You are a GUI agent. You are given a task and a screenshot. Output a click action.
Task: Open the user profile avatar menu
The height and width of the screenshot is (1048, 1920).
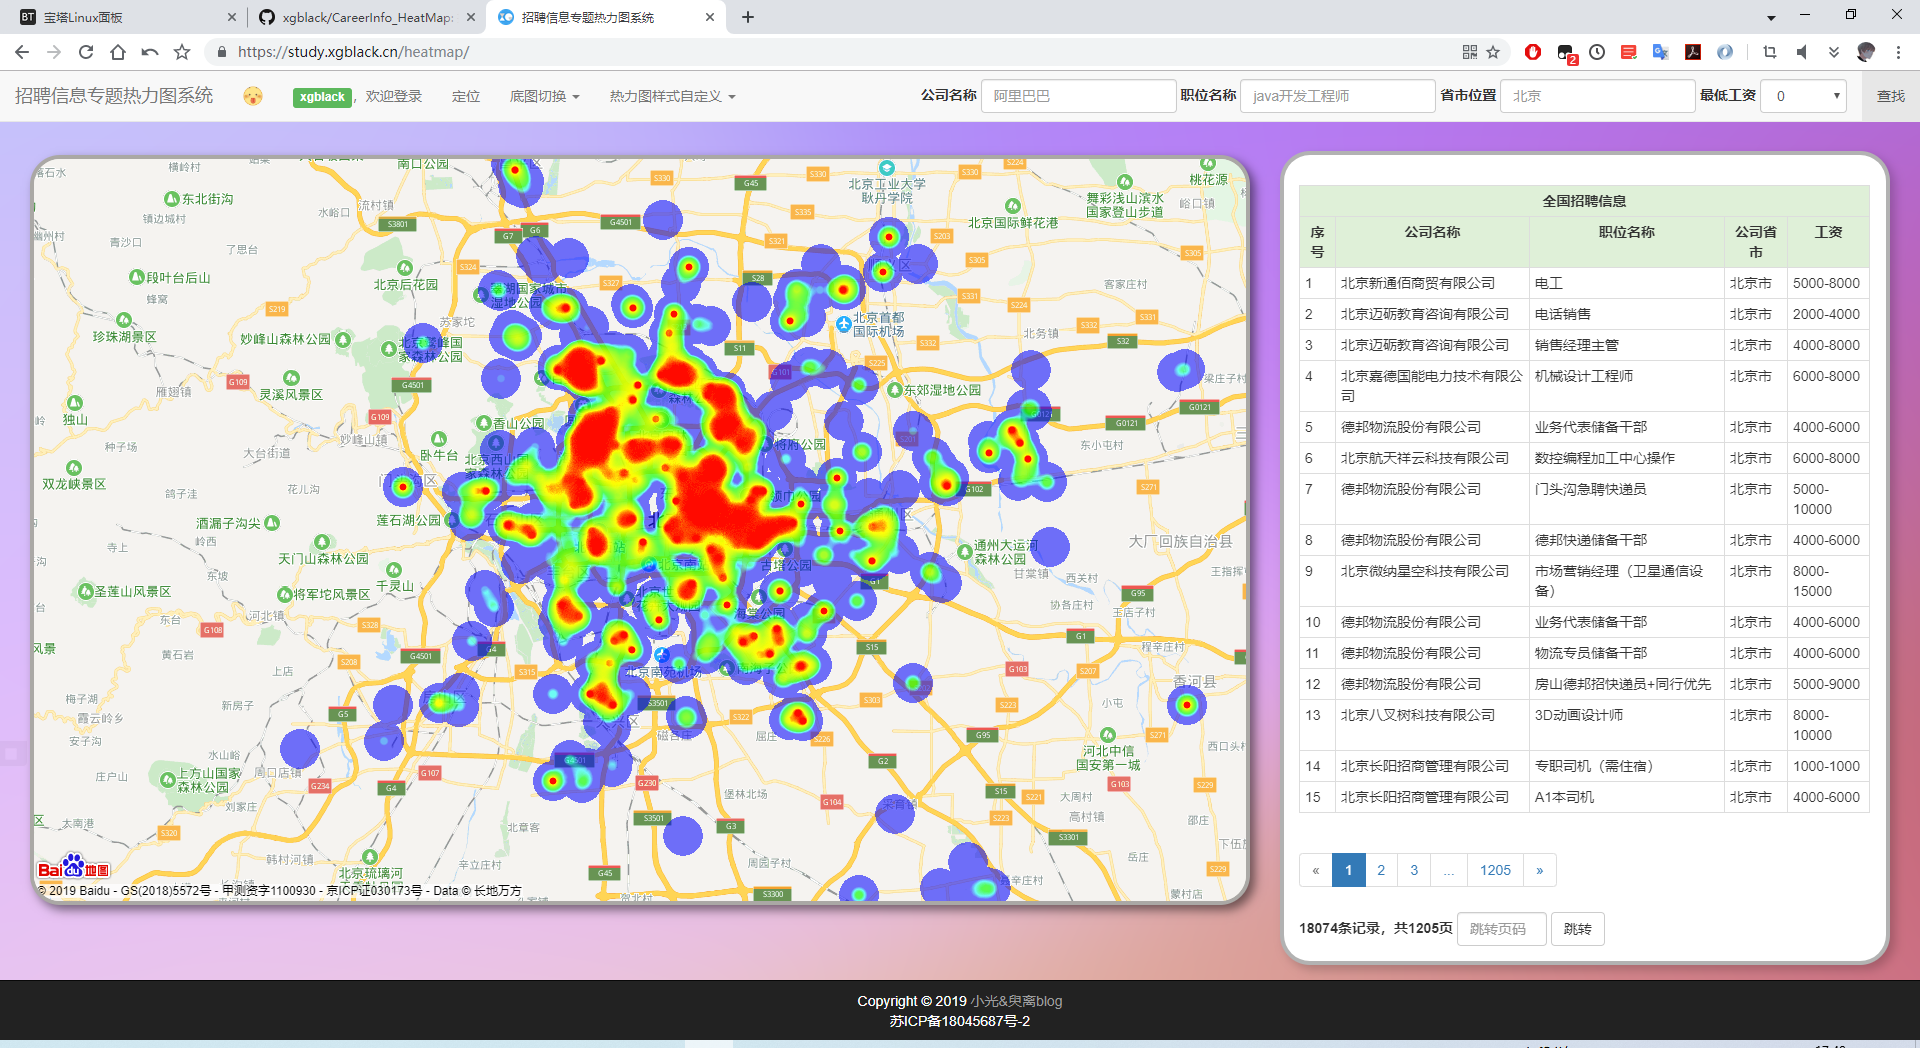point(1866,52)
